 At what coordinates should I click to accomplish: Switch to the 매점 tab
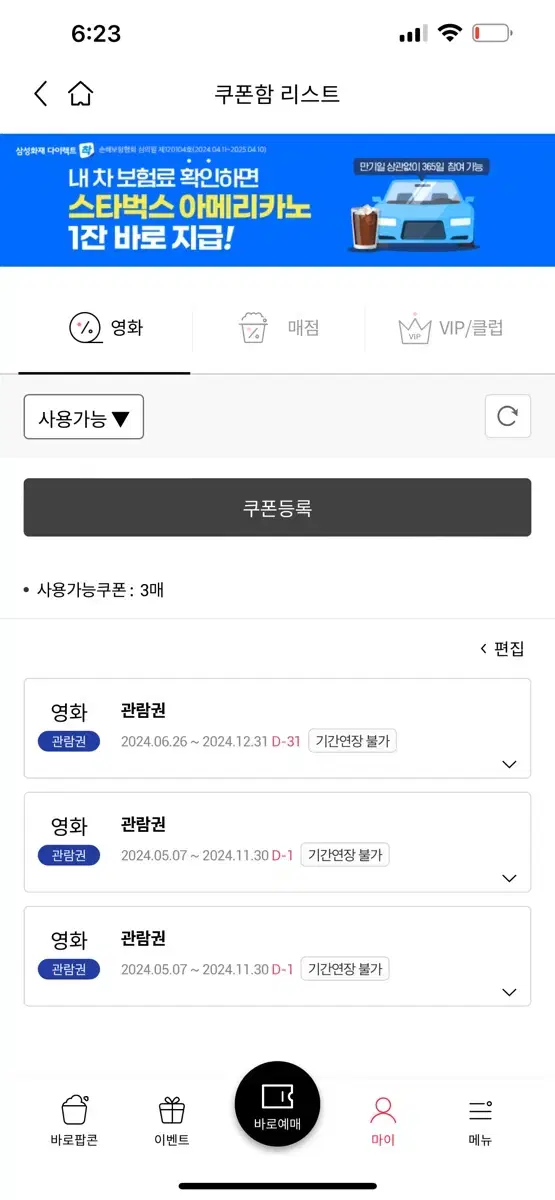279,327
